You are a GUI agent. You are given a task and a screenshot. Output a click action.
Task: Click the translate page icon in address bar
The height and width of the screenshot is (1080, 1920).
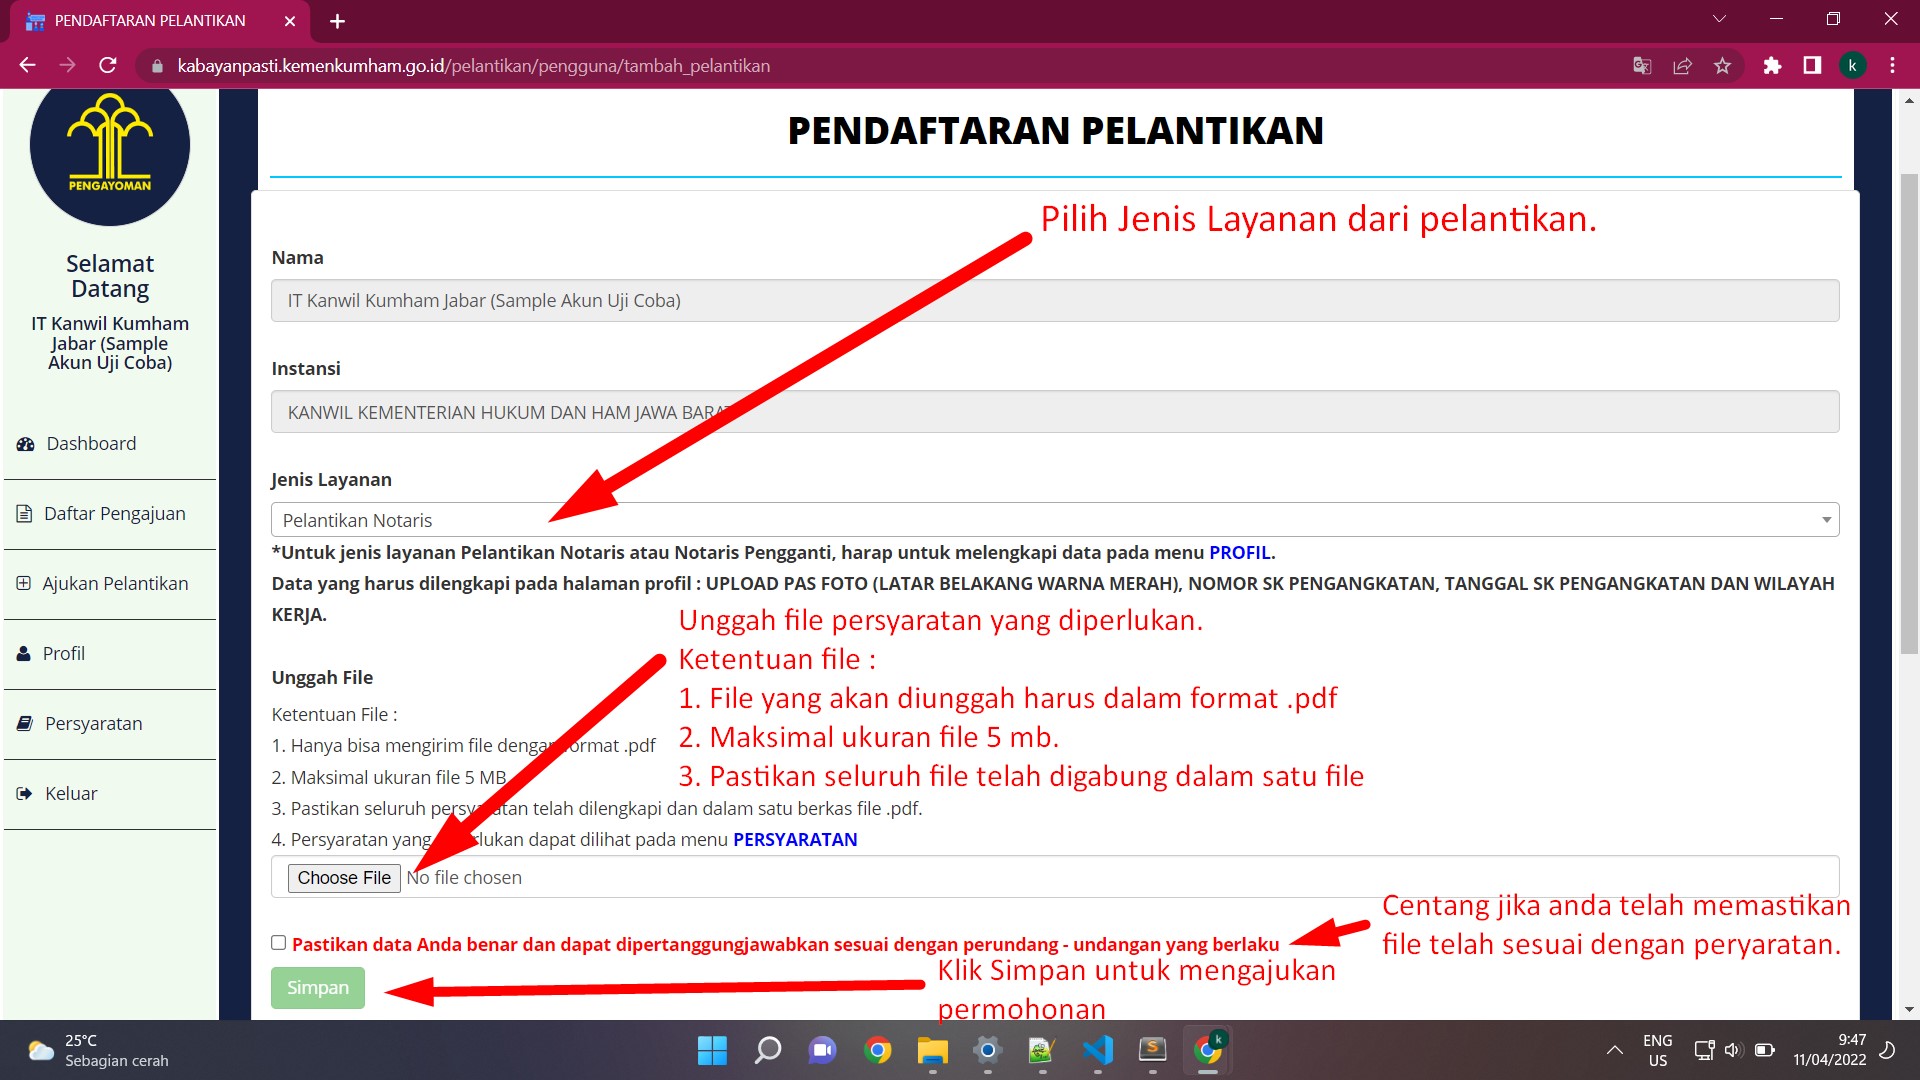pos(1642,66)
